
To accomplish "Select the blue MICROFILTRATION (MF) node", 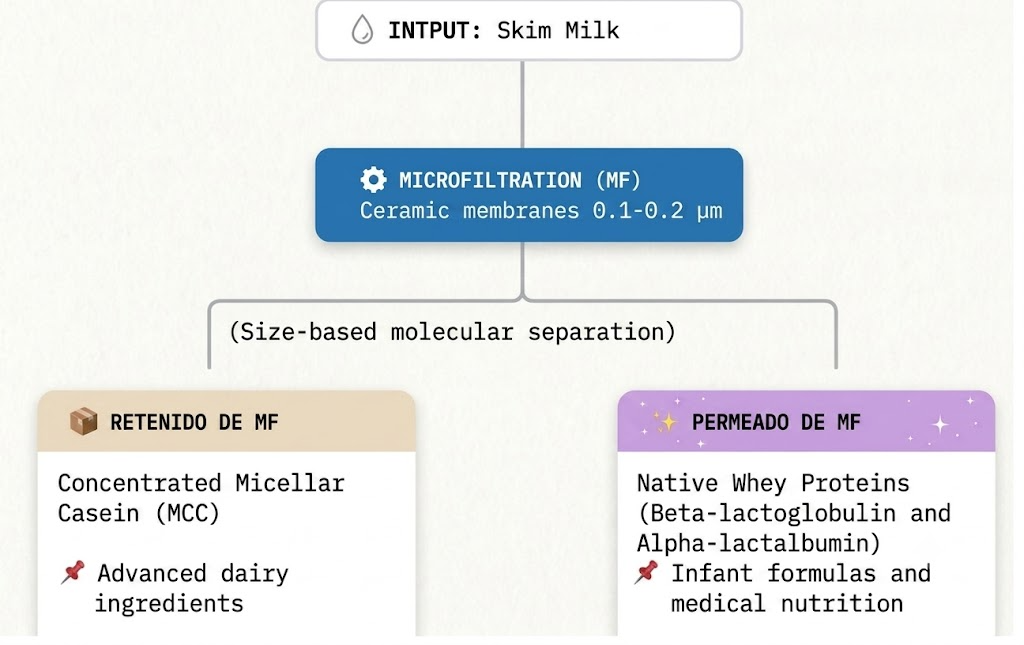I will (x=529, y=195).
